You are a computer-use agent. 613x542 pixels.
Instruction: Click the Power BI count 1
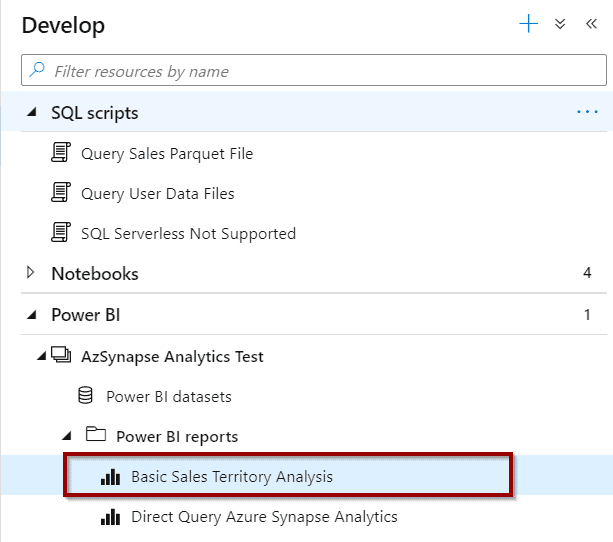(587, 315)
